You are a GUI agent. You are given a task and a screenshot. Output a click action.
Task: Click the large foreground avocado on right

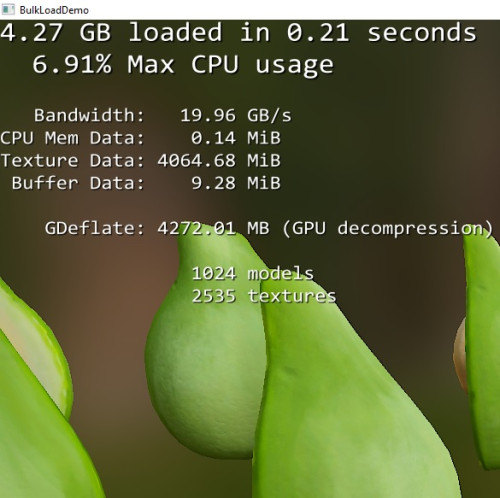tap(350, 400)
